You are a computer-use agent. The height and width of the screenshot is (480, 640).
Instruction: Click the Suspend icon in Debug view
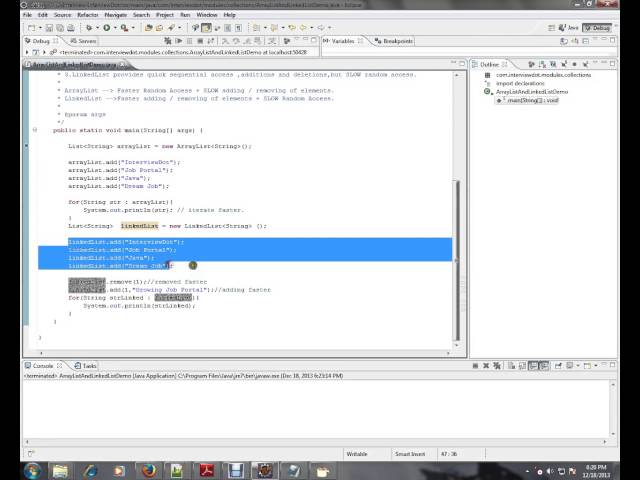tap(189, 41)
